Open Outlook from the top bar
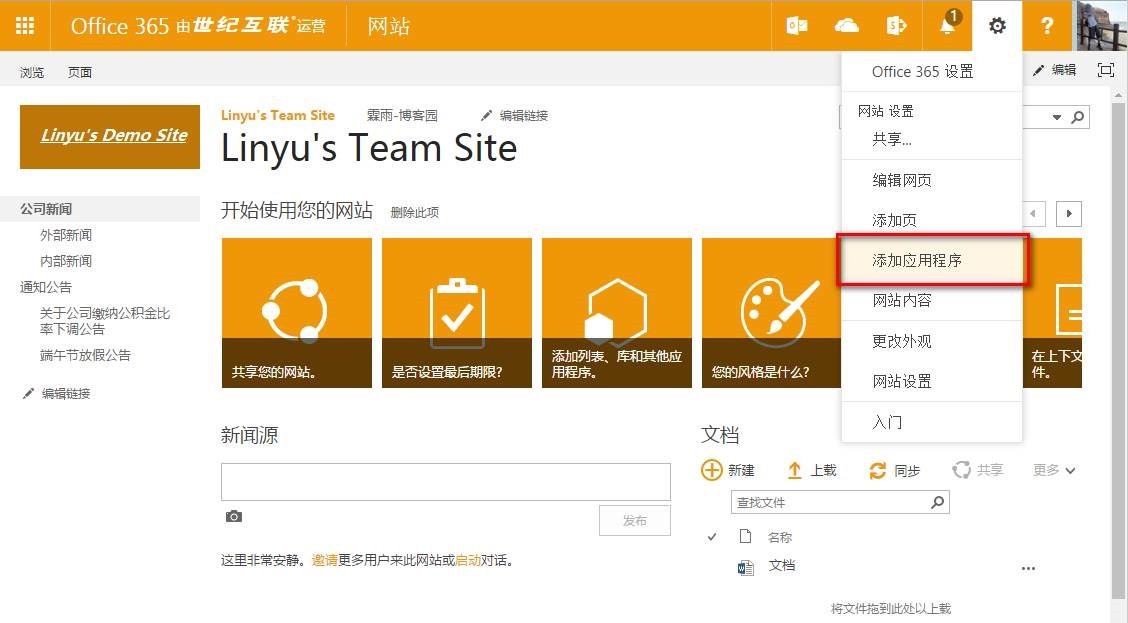The image size is (1128, 623). tap(797, 26)
